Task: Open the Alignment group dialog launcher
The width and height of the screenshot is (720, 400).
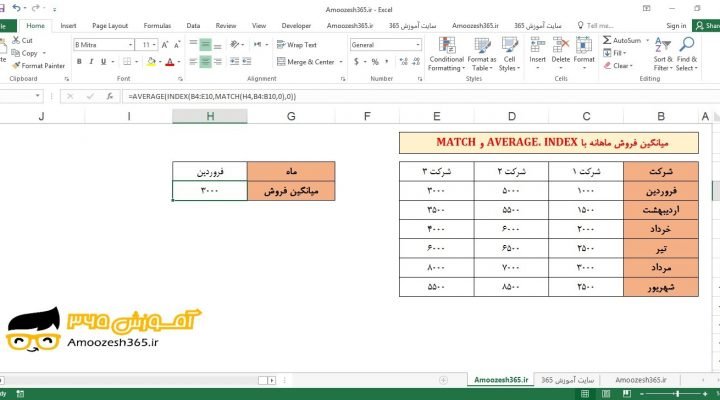Action: (x=343, y=79)
